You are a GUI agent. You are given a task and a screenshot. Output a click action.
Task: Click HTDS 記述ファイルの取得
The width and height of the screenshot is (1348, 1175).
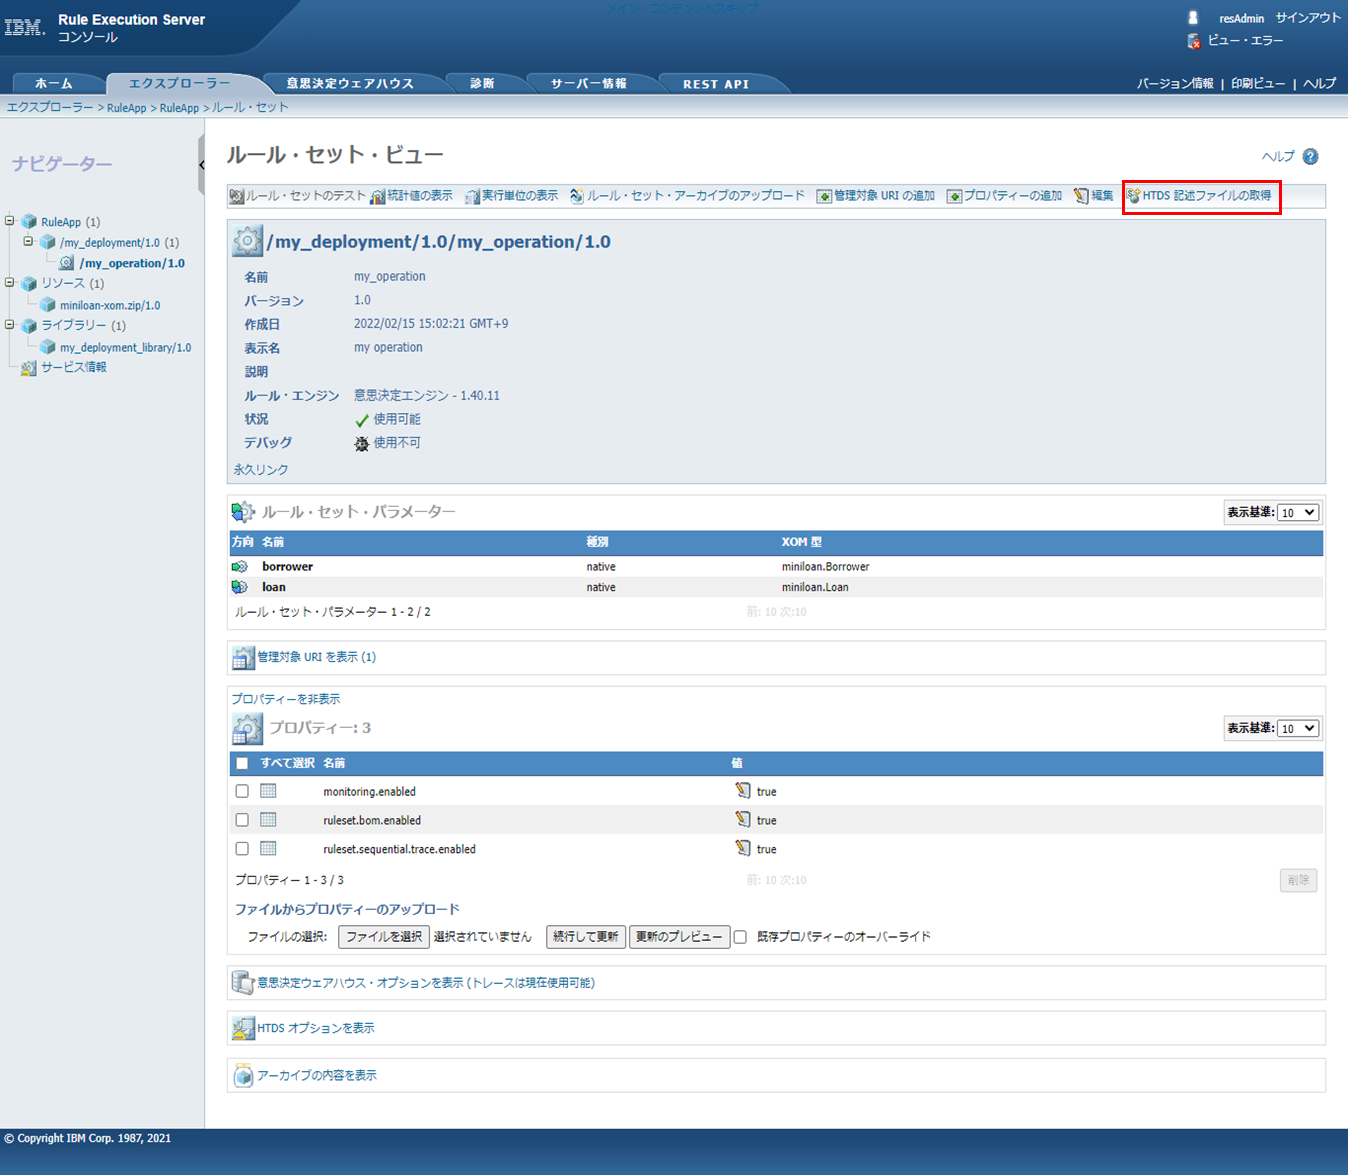coord(1199,196)
